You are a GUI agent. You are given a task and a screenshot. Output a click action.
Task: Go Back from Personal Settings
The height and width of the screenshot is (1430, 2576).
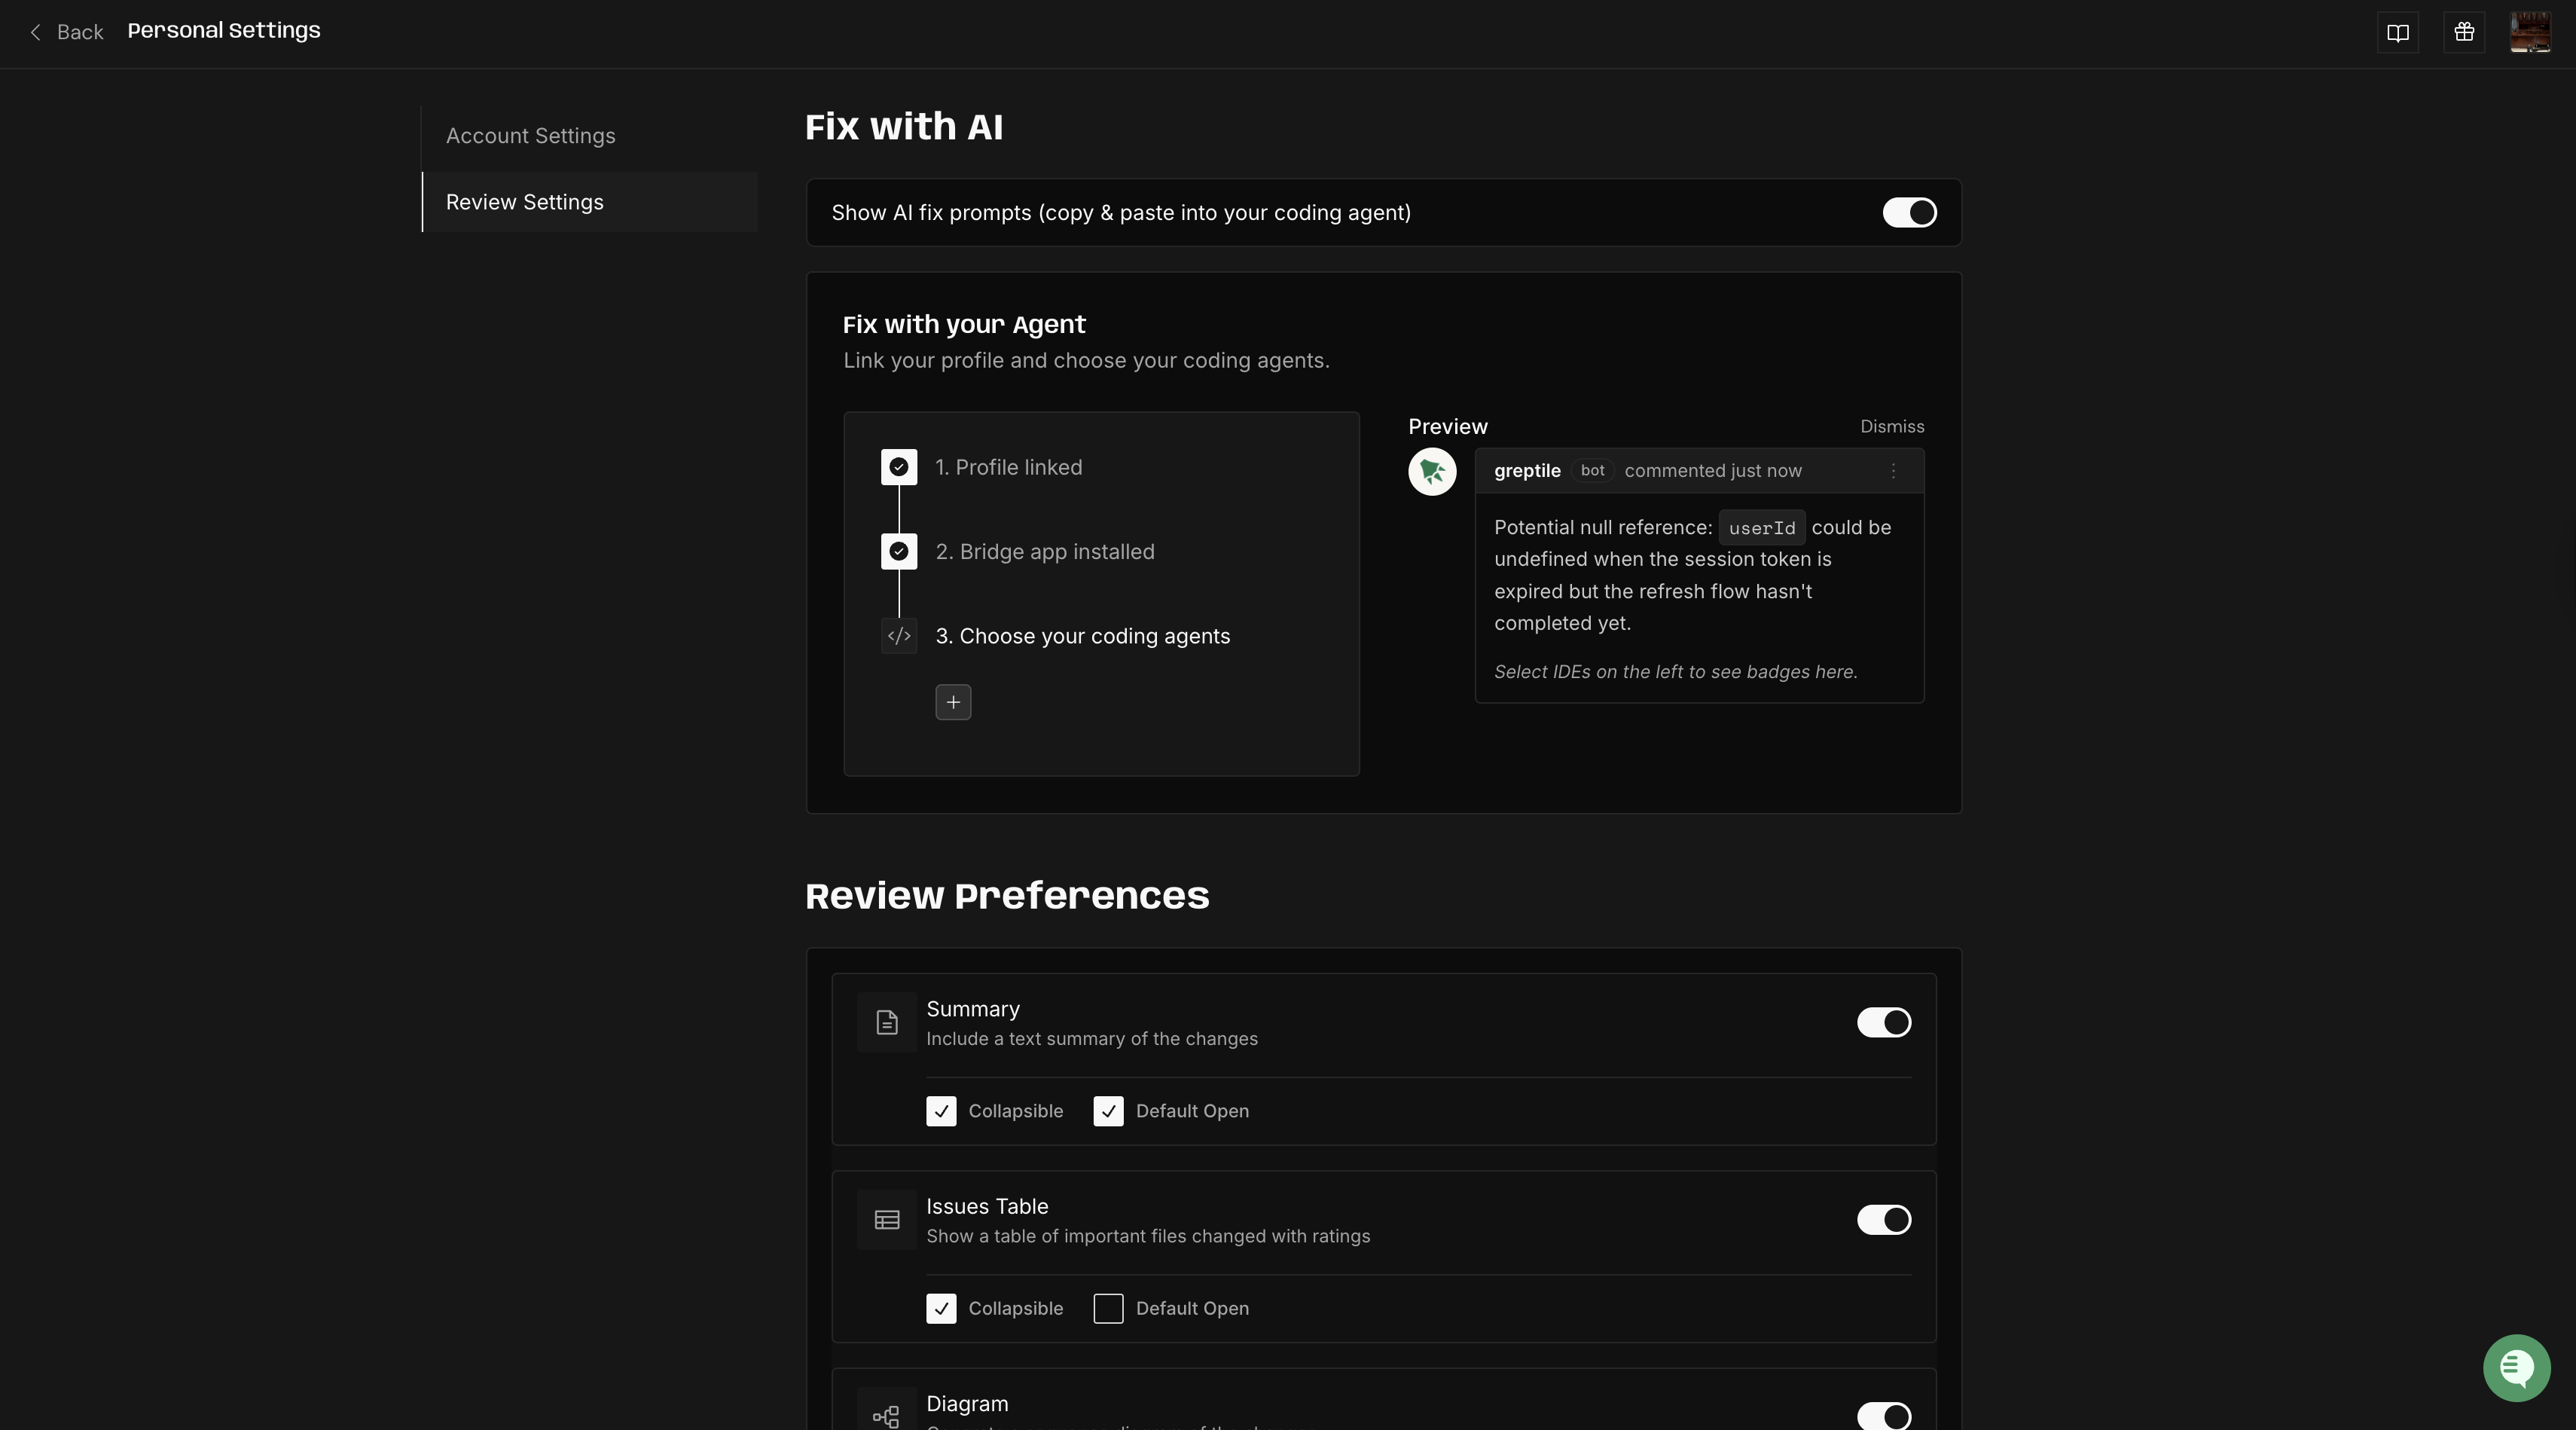click(x=66, y=32)
